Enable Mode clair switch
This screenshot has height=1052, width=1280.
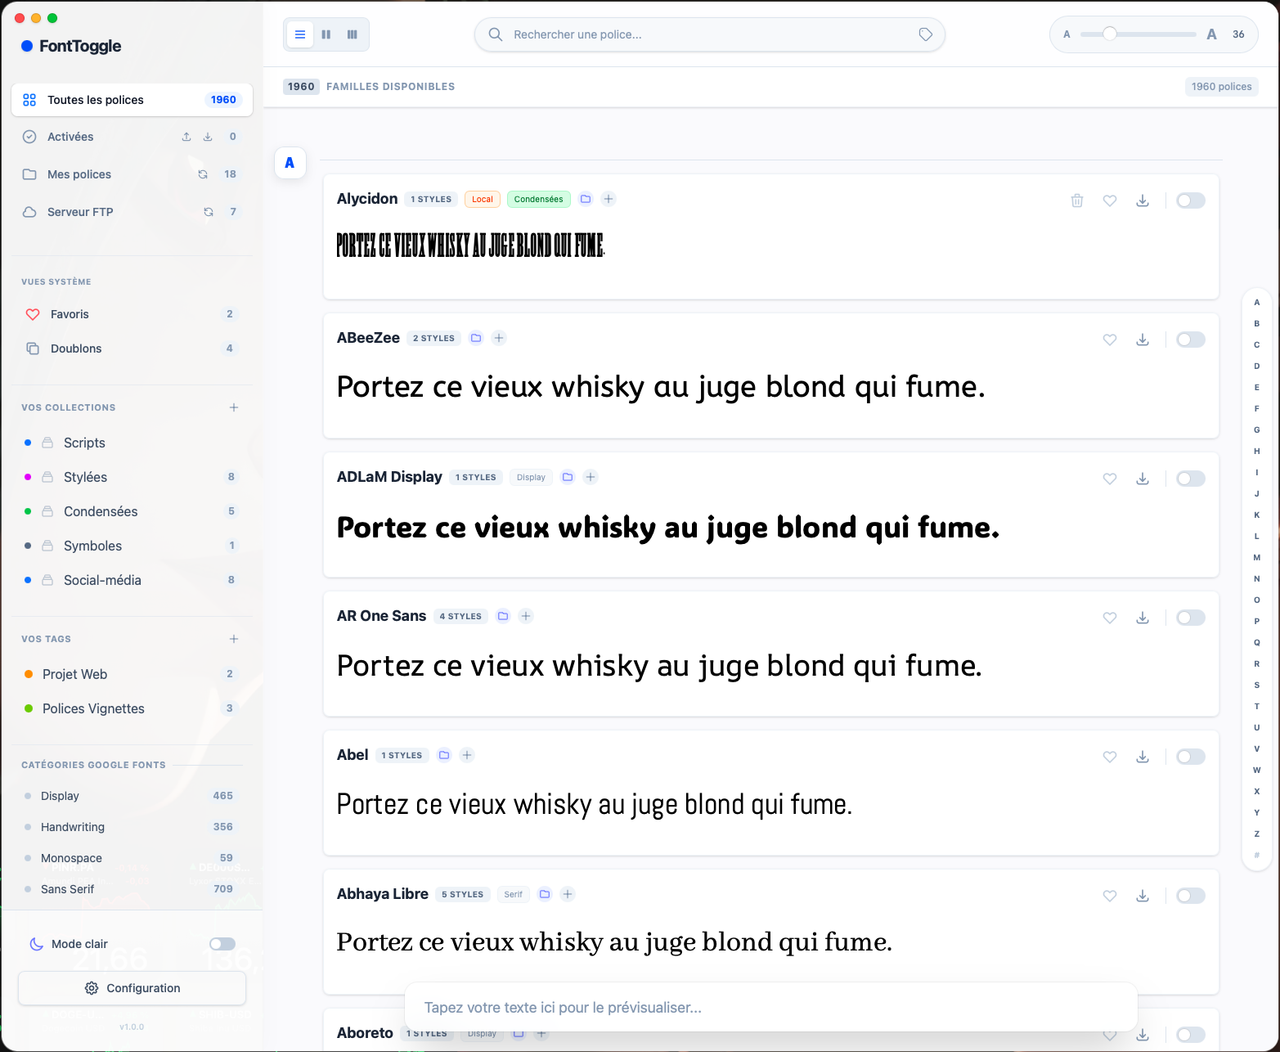click(222, 943)
